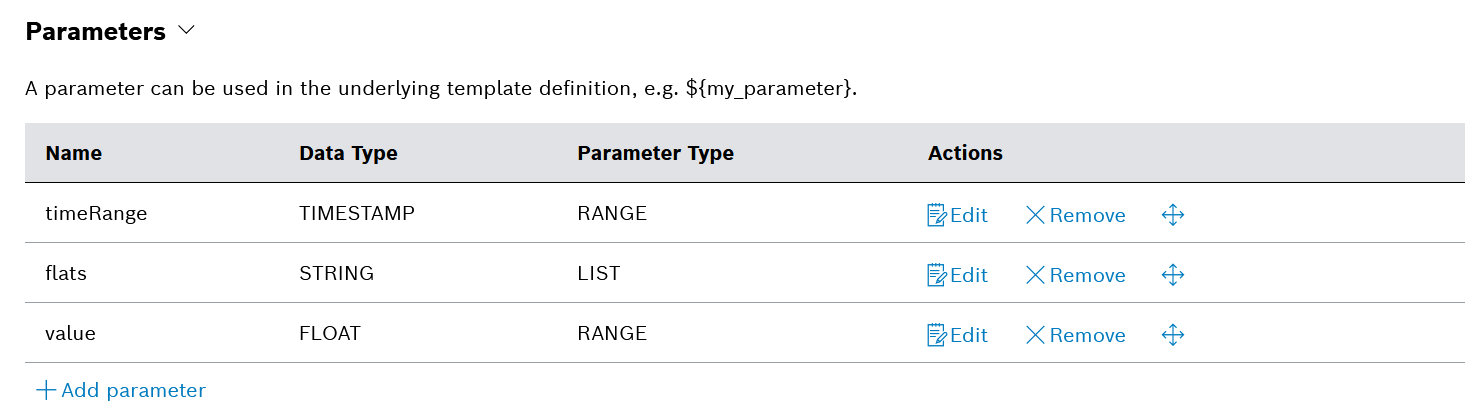Viewport: 1480px width, 417px height.
Task: Click the Data Type column header
Action: [348, 153]
